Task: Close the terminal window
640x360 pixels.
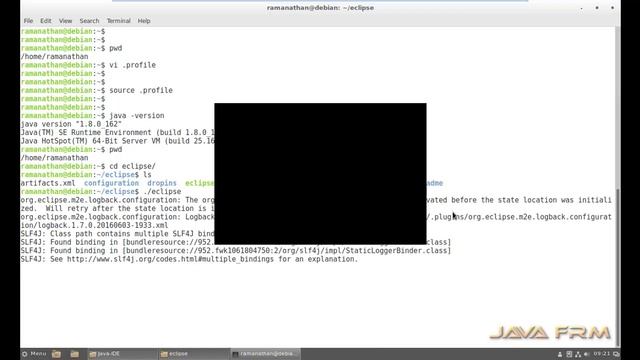Action: coord(612,8)
